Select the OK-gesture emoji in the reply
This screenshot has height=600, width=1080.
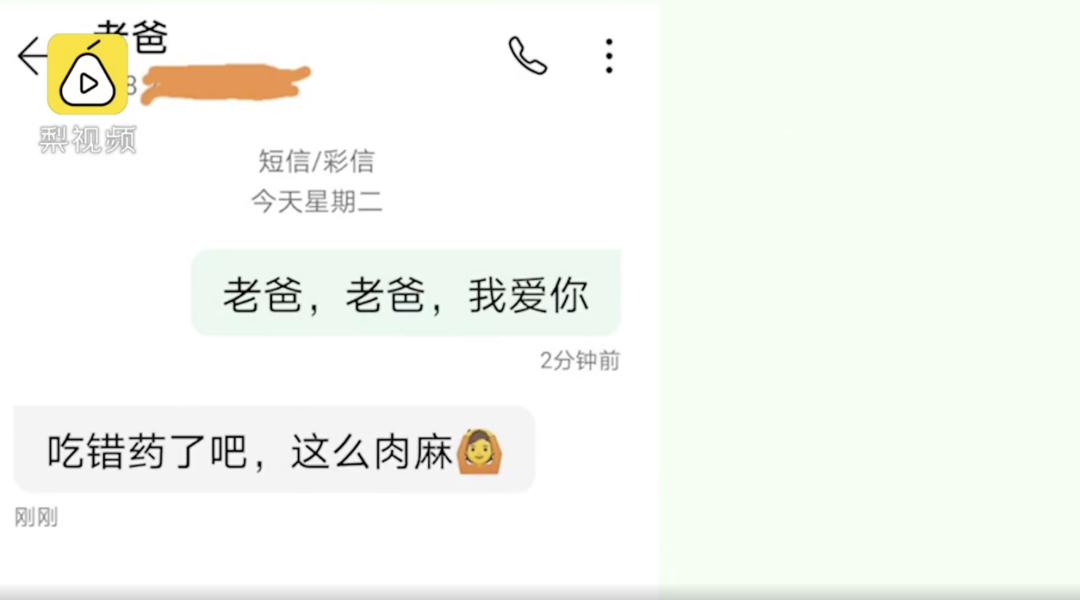point(479,452)
